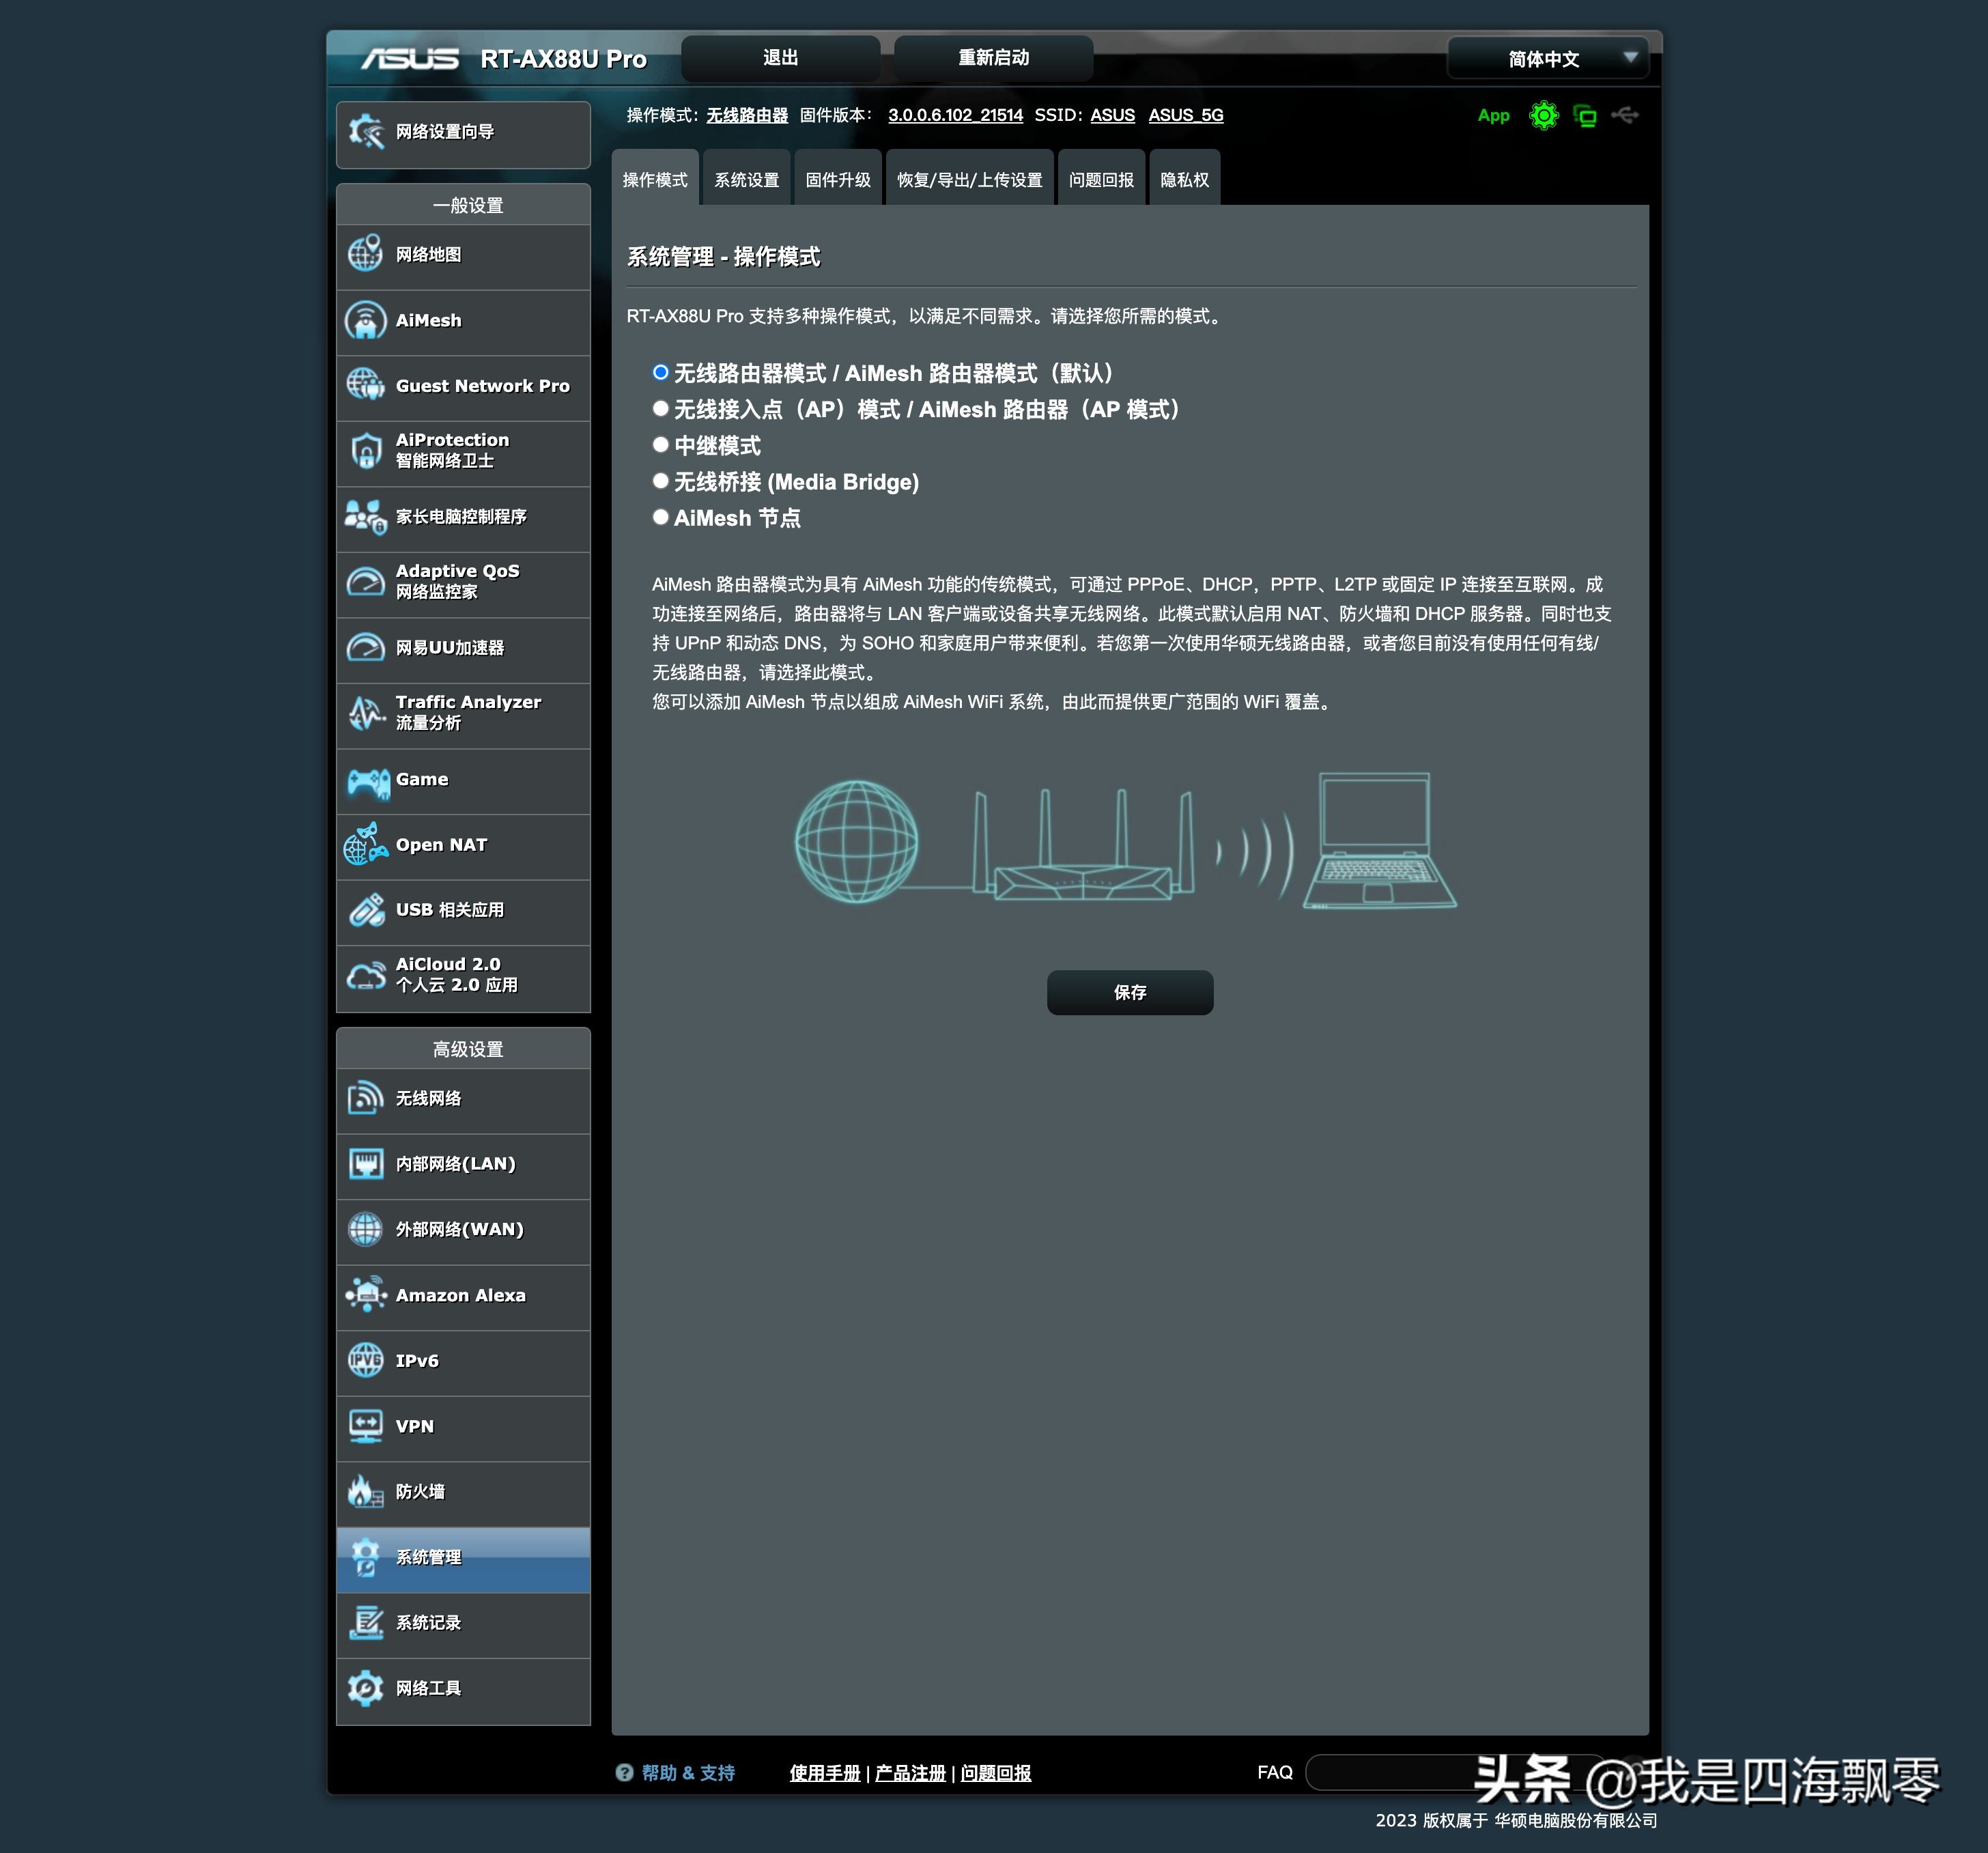The height and width of the screenshot is (1853, 1988).
Task: Open the AiProtection shield icon
Action: pos(366,451)
